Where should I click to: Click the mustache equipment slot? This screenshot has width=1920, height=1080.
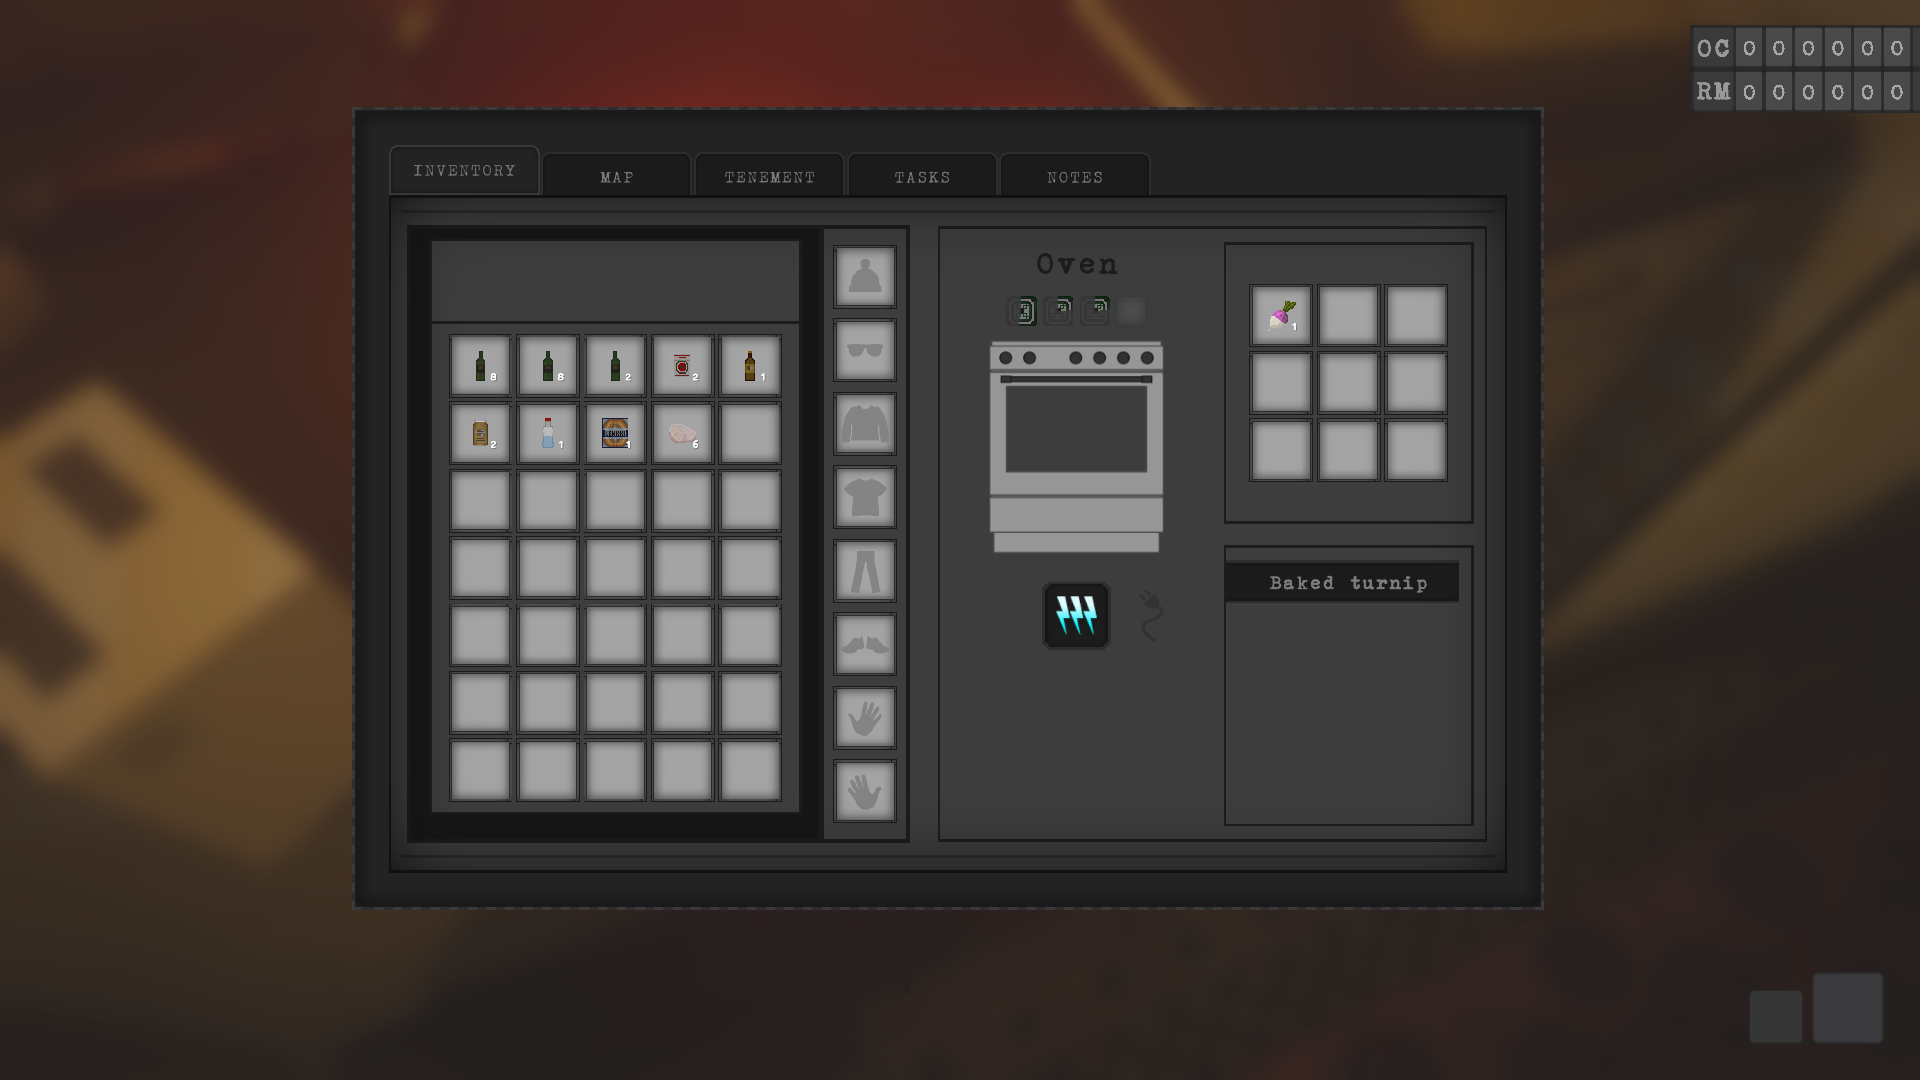[x=864, y=644]
